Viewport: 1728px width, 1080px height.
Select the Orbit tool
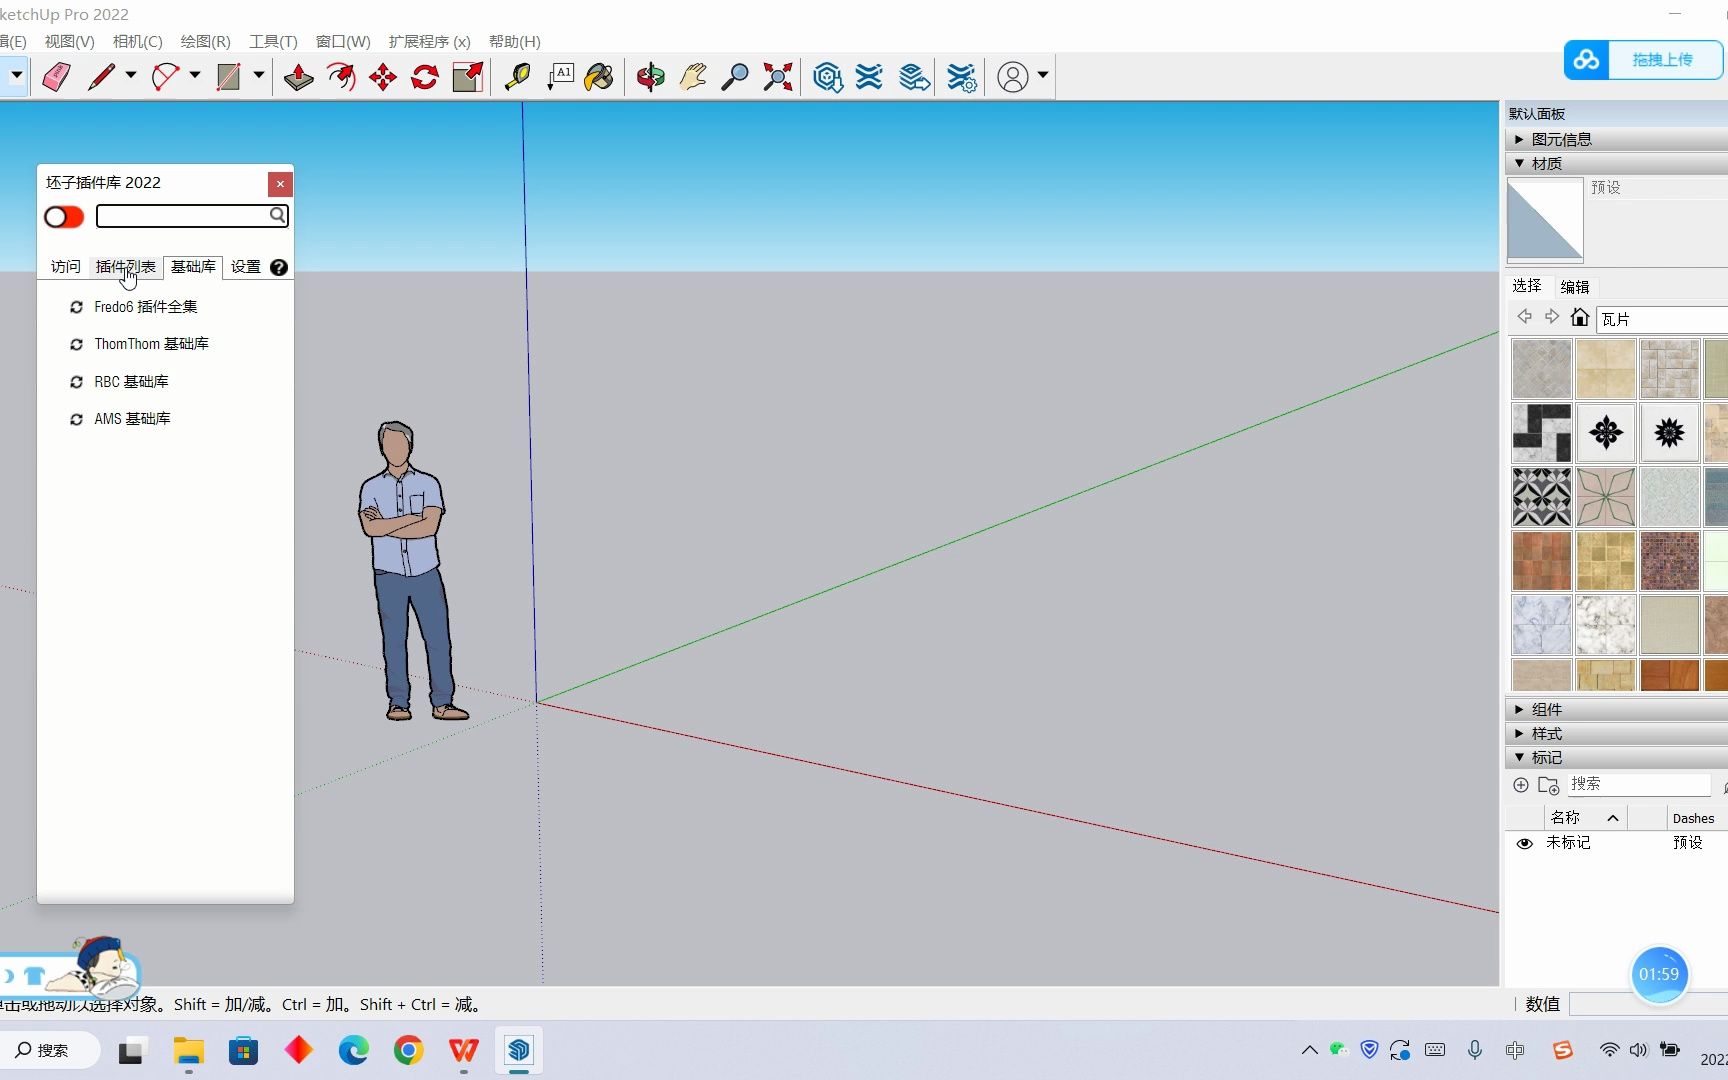click(x=651, y=77)
